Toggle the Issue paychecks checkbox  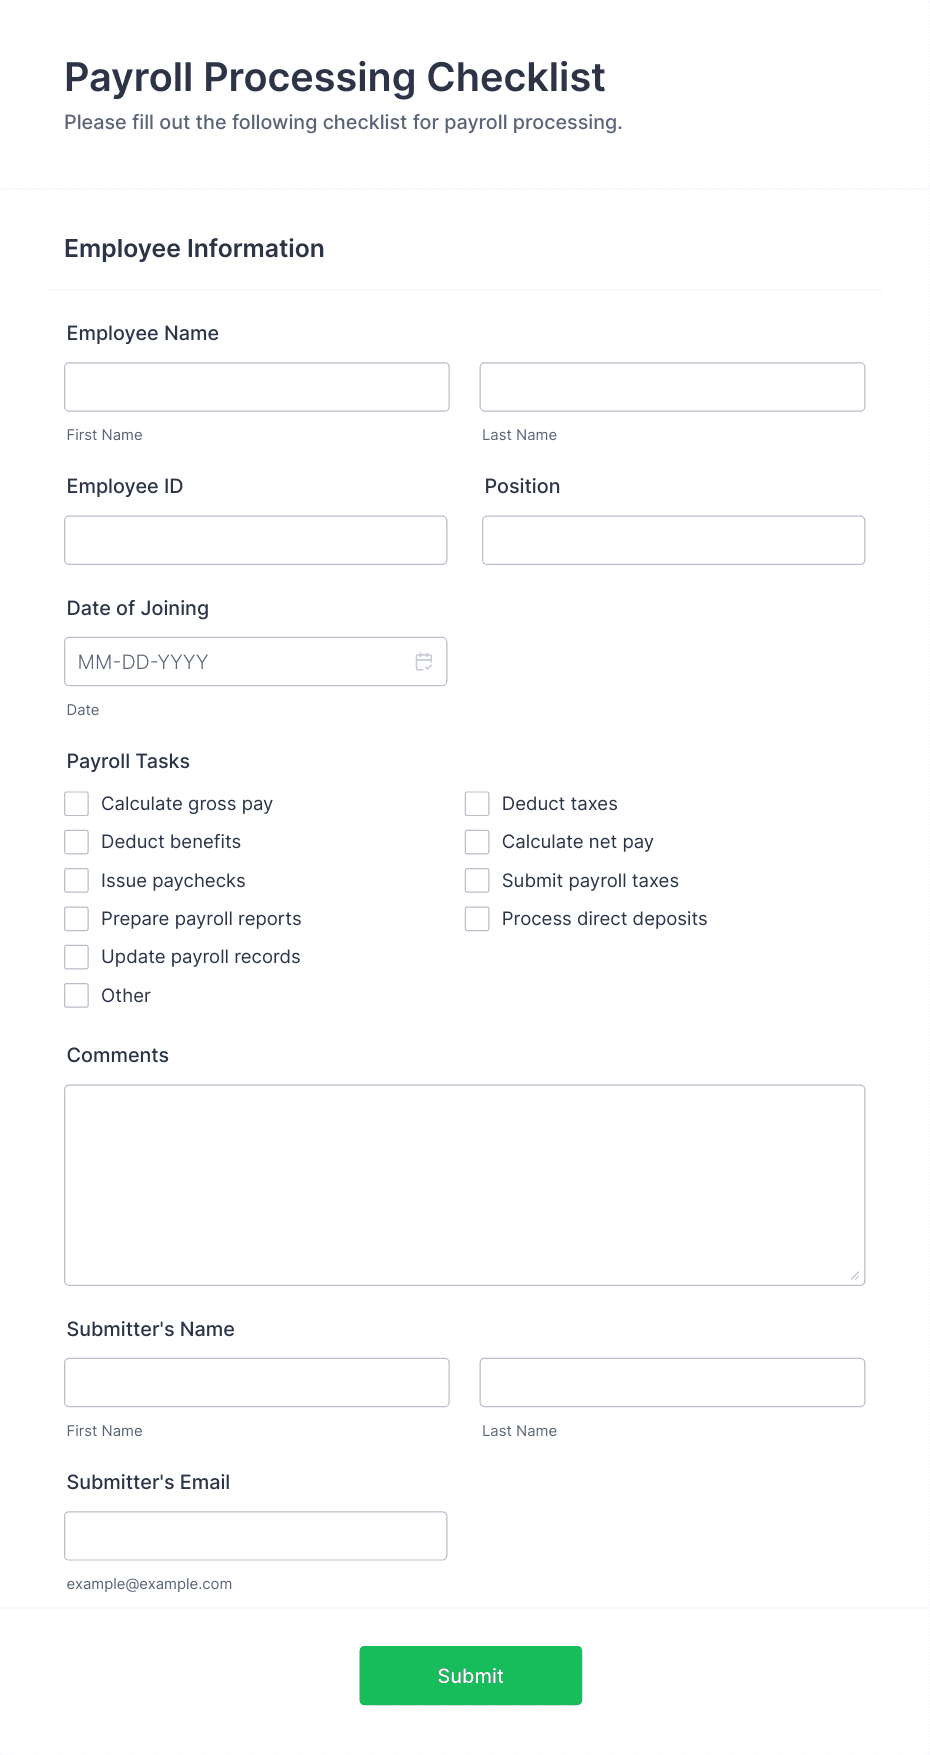[76, 880]
